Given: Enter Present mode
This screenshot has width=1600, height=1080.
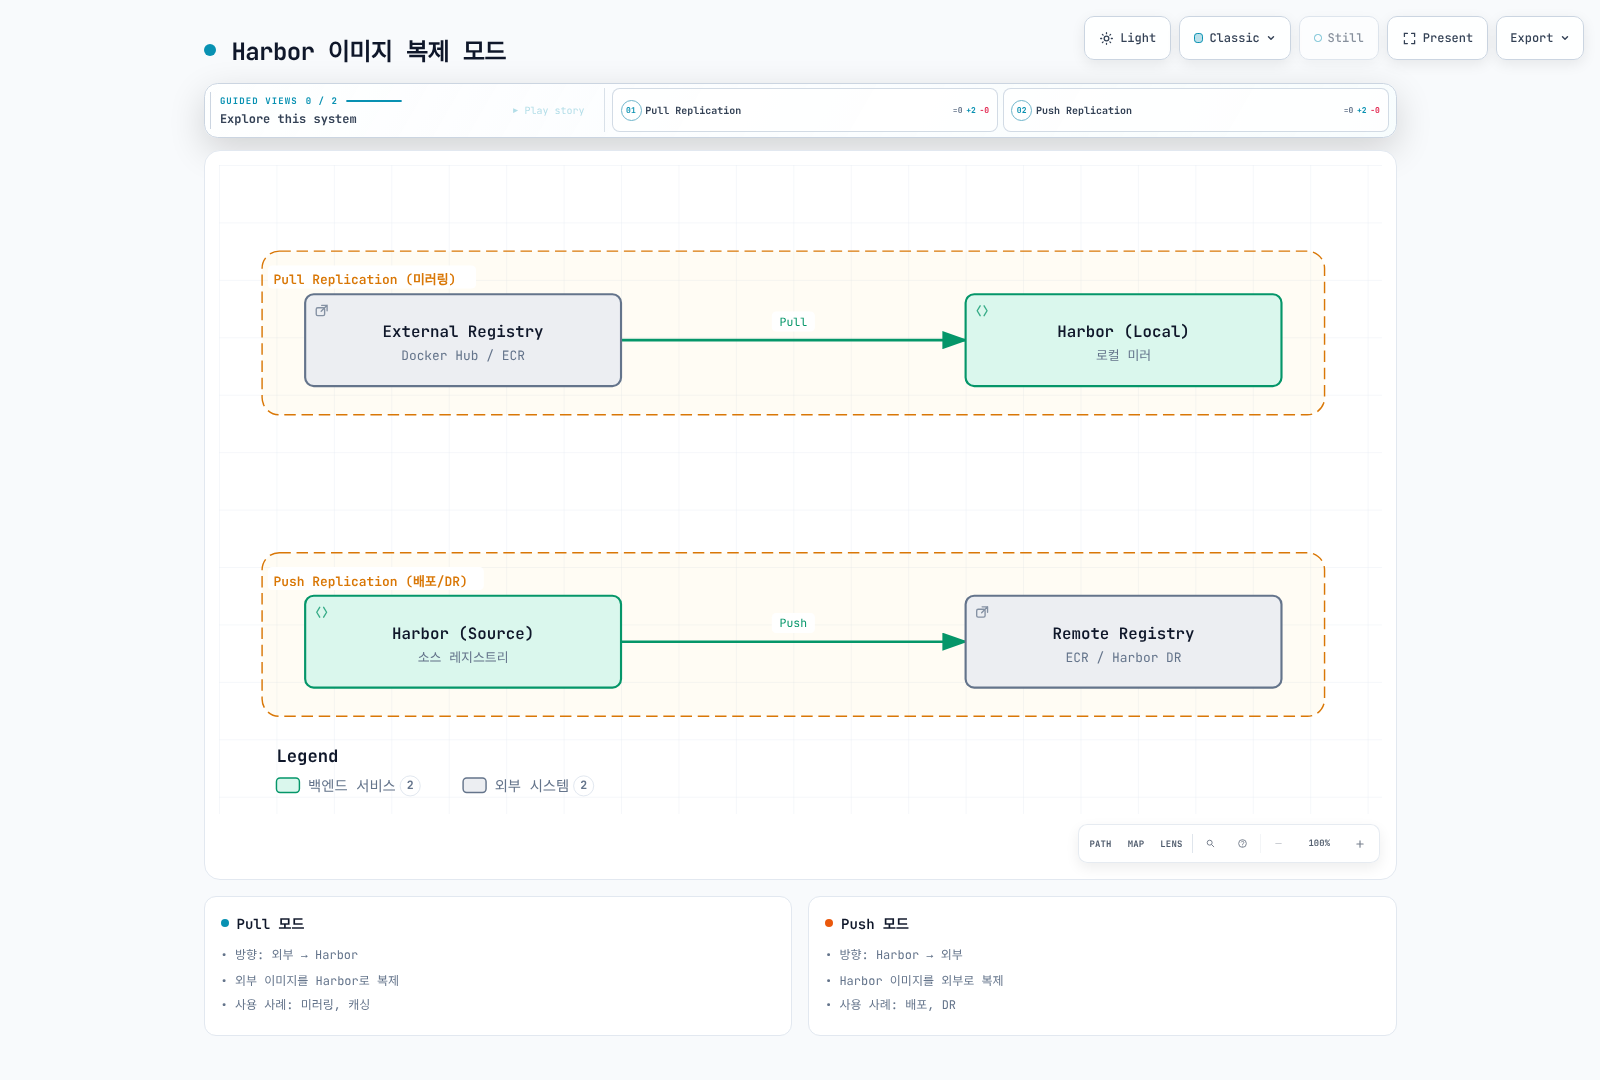Looking at the screenshot, I should tap(1437, 38).
